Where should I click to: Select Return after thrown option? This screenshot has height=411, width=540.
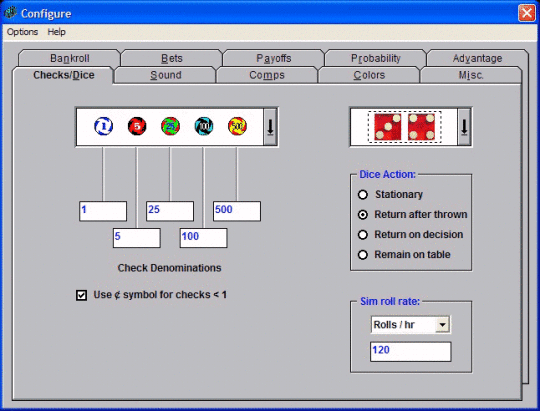pyautogui.click(x=413, y=215)
